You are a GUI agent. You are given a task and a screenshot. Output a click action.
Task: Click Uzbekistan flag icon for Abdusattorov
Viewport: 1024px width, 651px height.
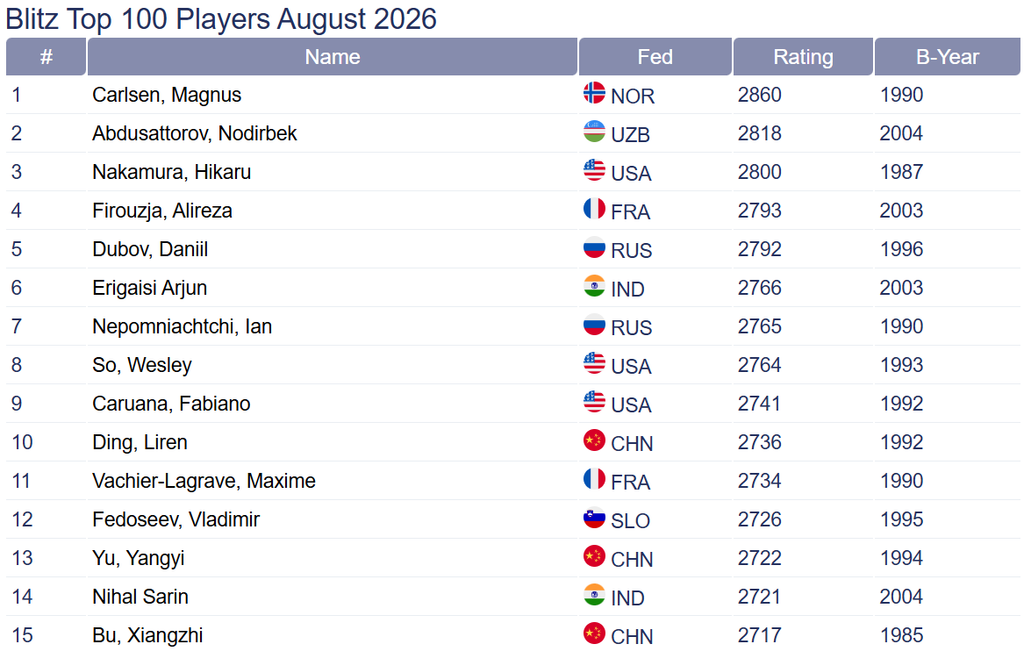click(x=594, y=131)
